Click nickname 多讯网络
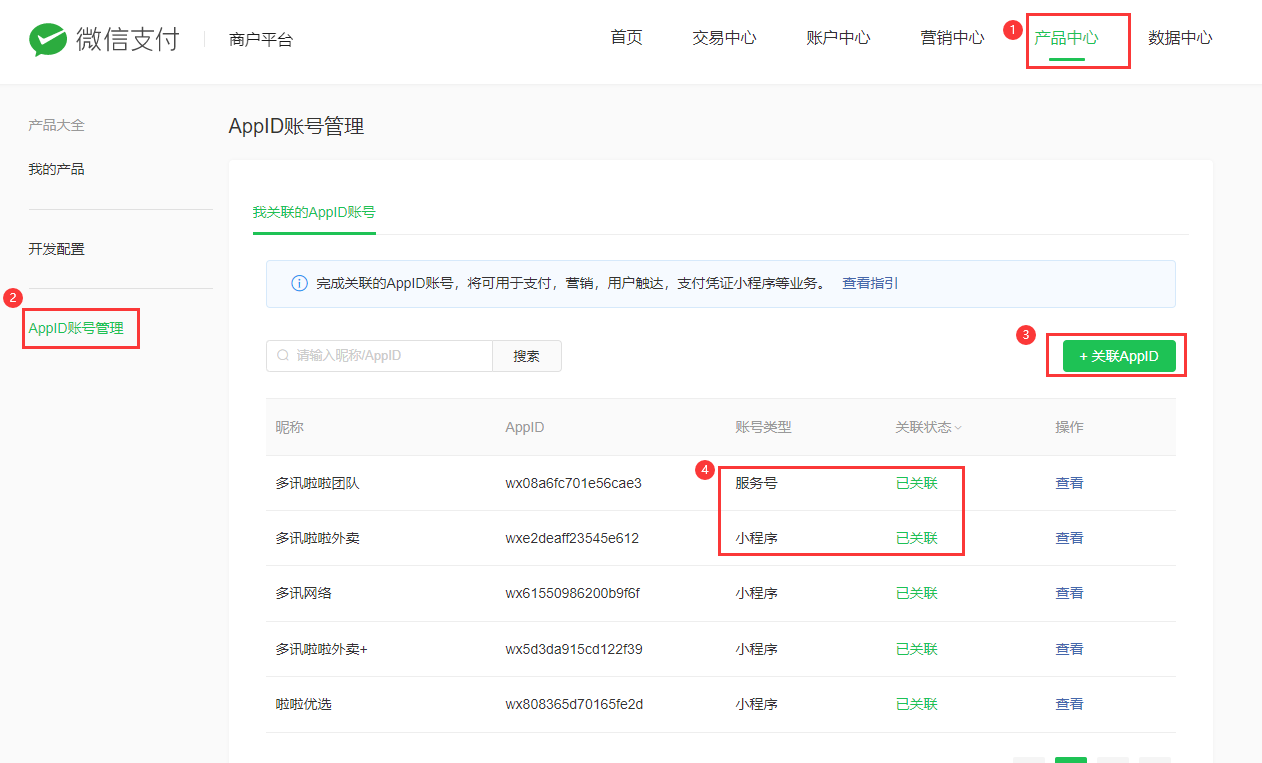This screenshot has width=1262, height=763. click(x=303, y=593)
